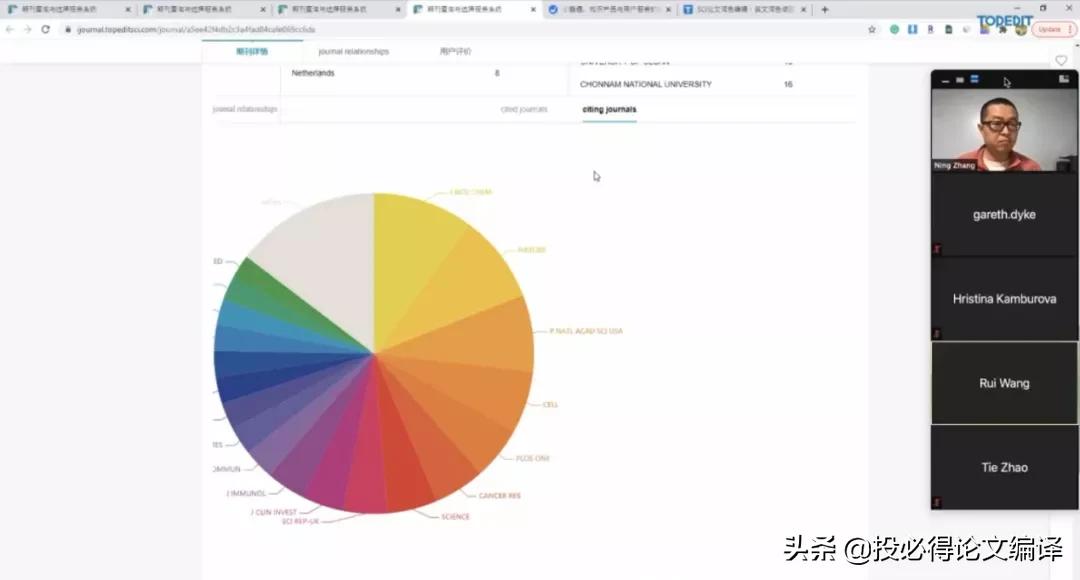Click the blue browser extension icon
1080x580 pixels.
913,30
